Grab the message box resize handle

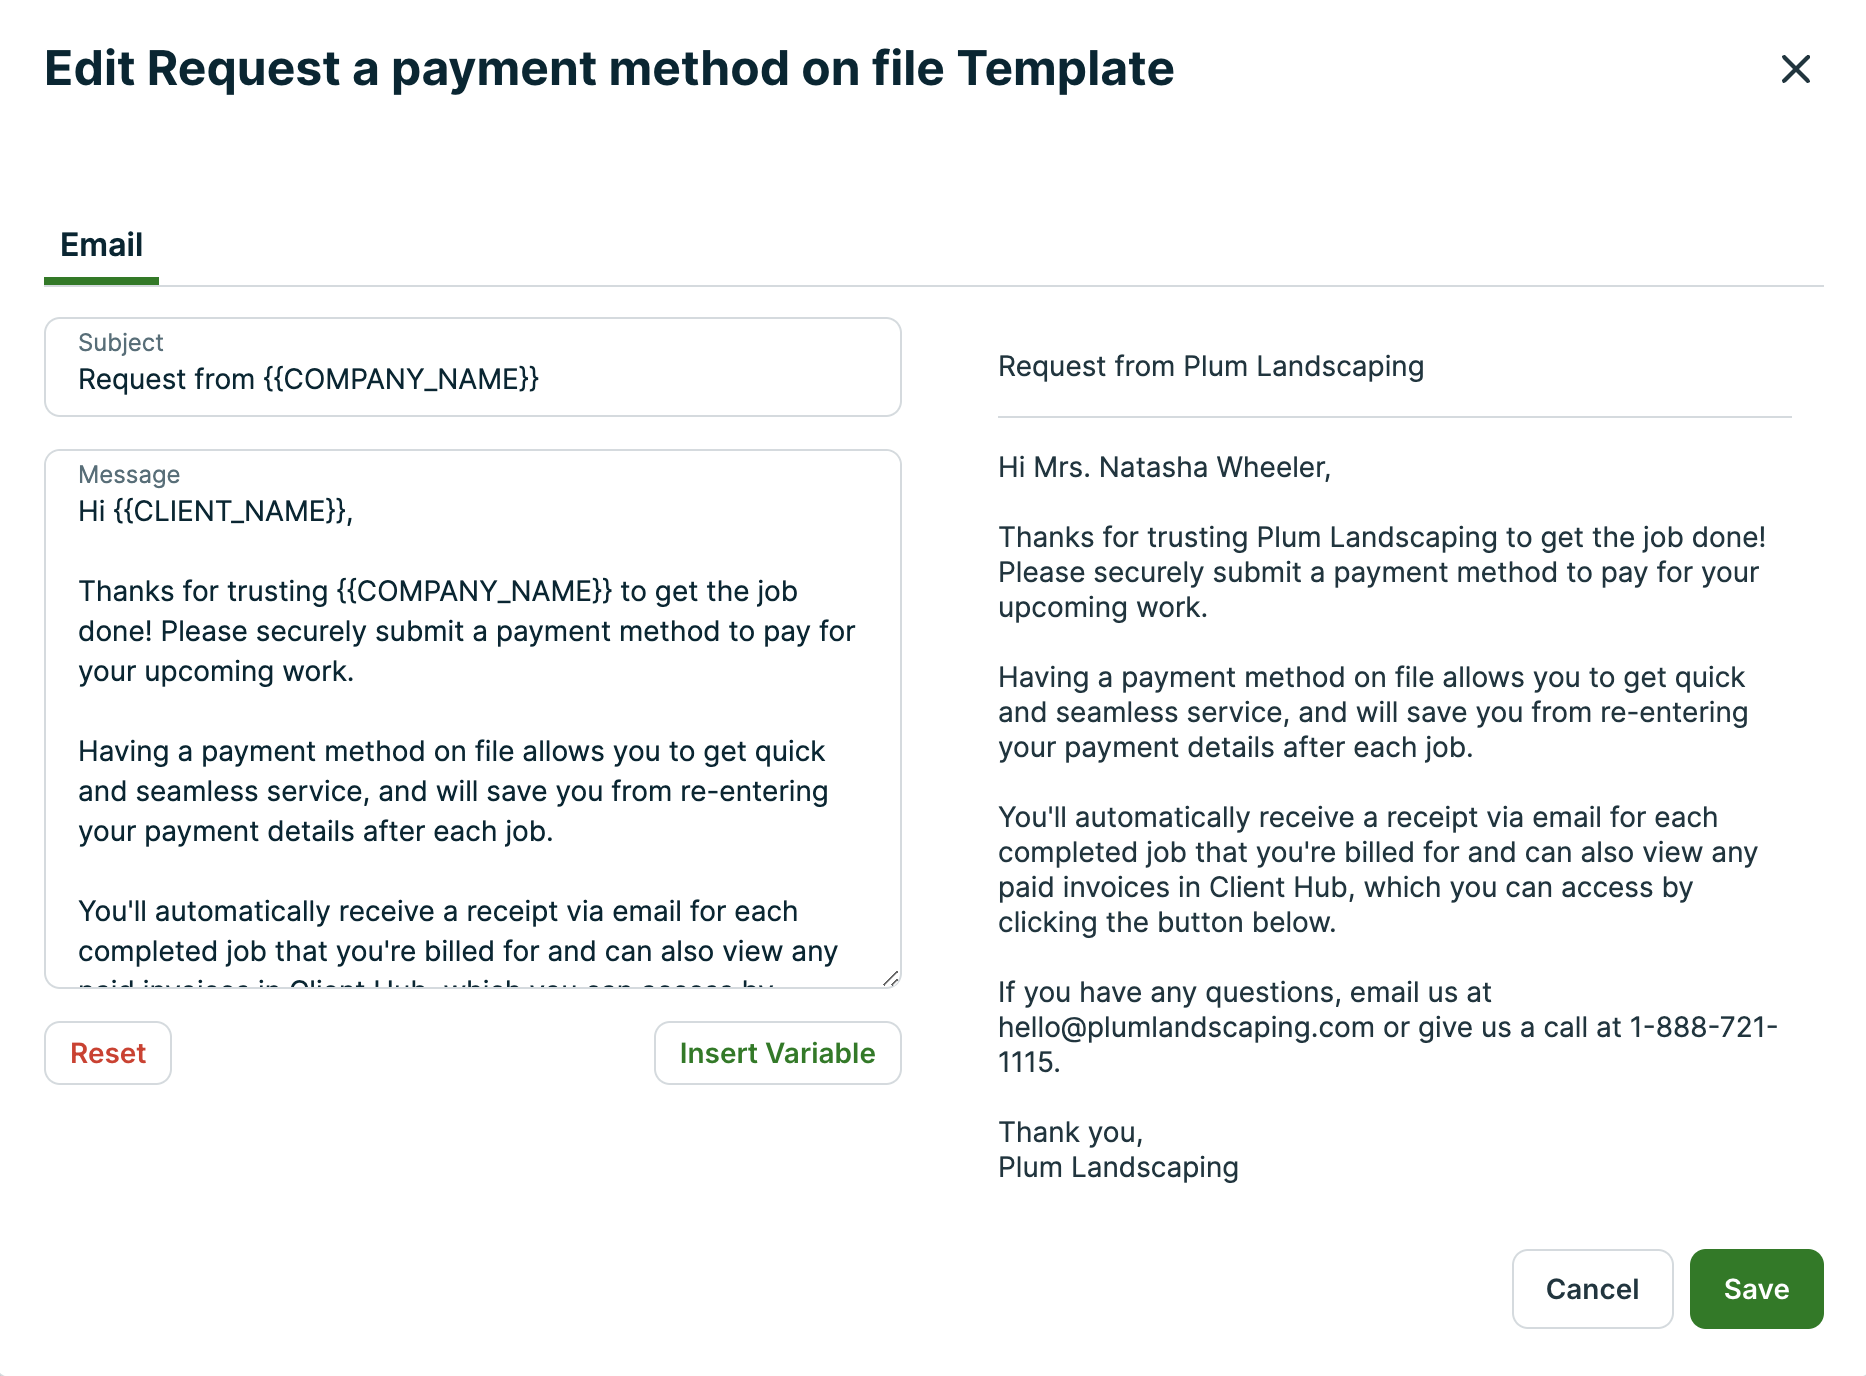890,978
